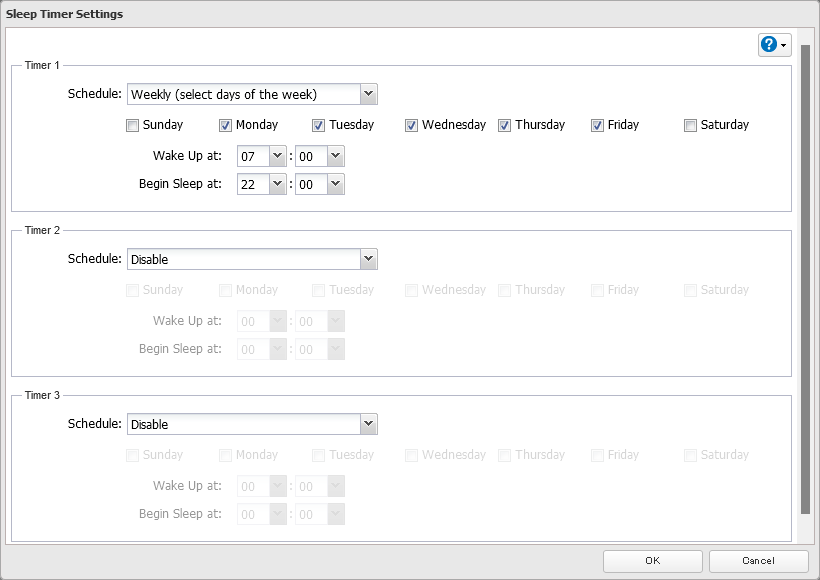Viewport: 820px width, 580px height.
Task: Uncheck Wednesday in Timer 1 schedule
Action: 411,124
